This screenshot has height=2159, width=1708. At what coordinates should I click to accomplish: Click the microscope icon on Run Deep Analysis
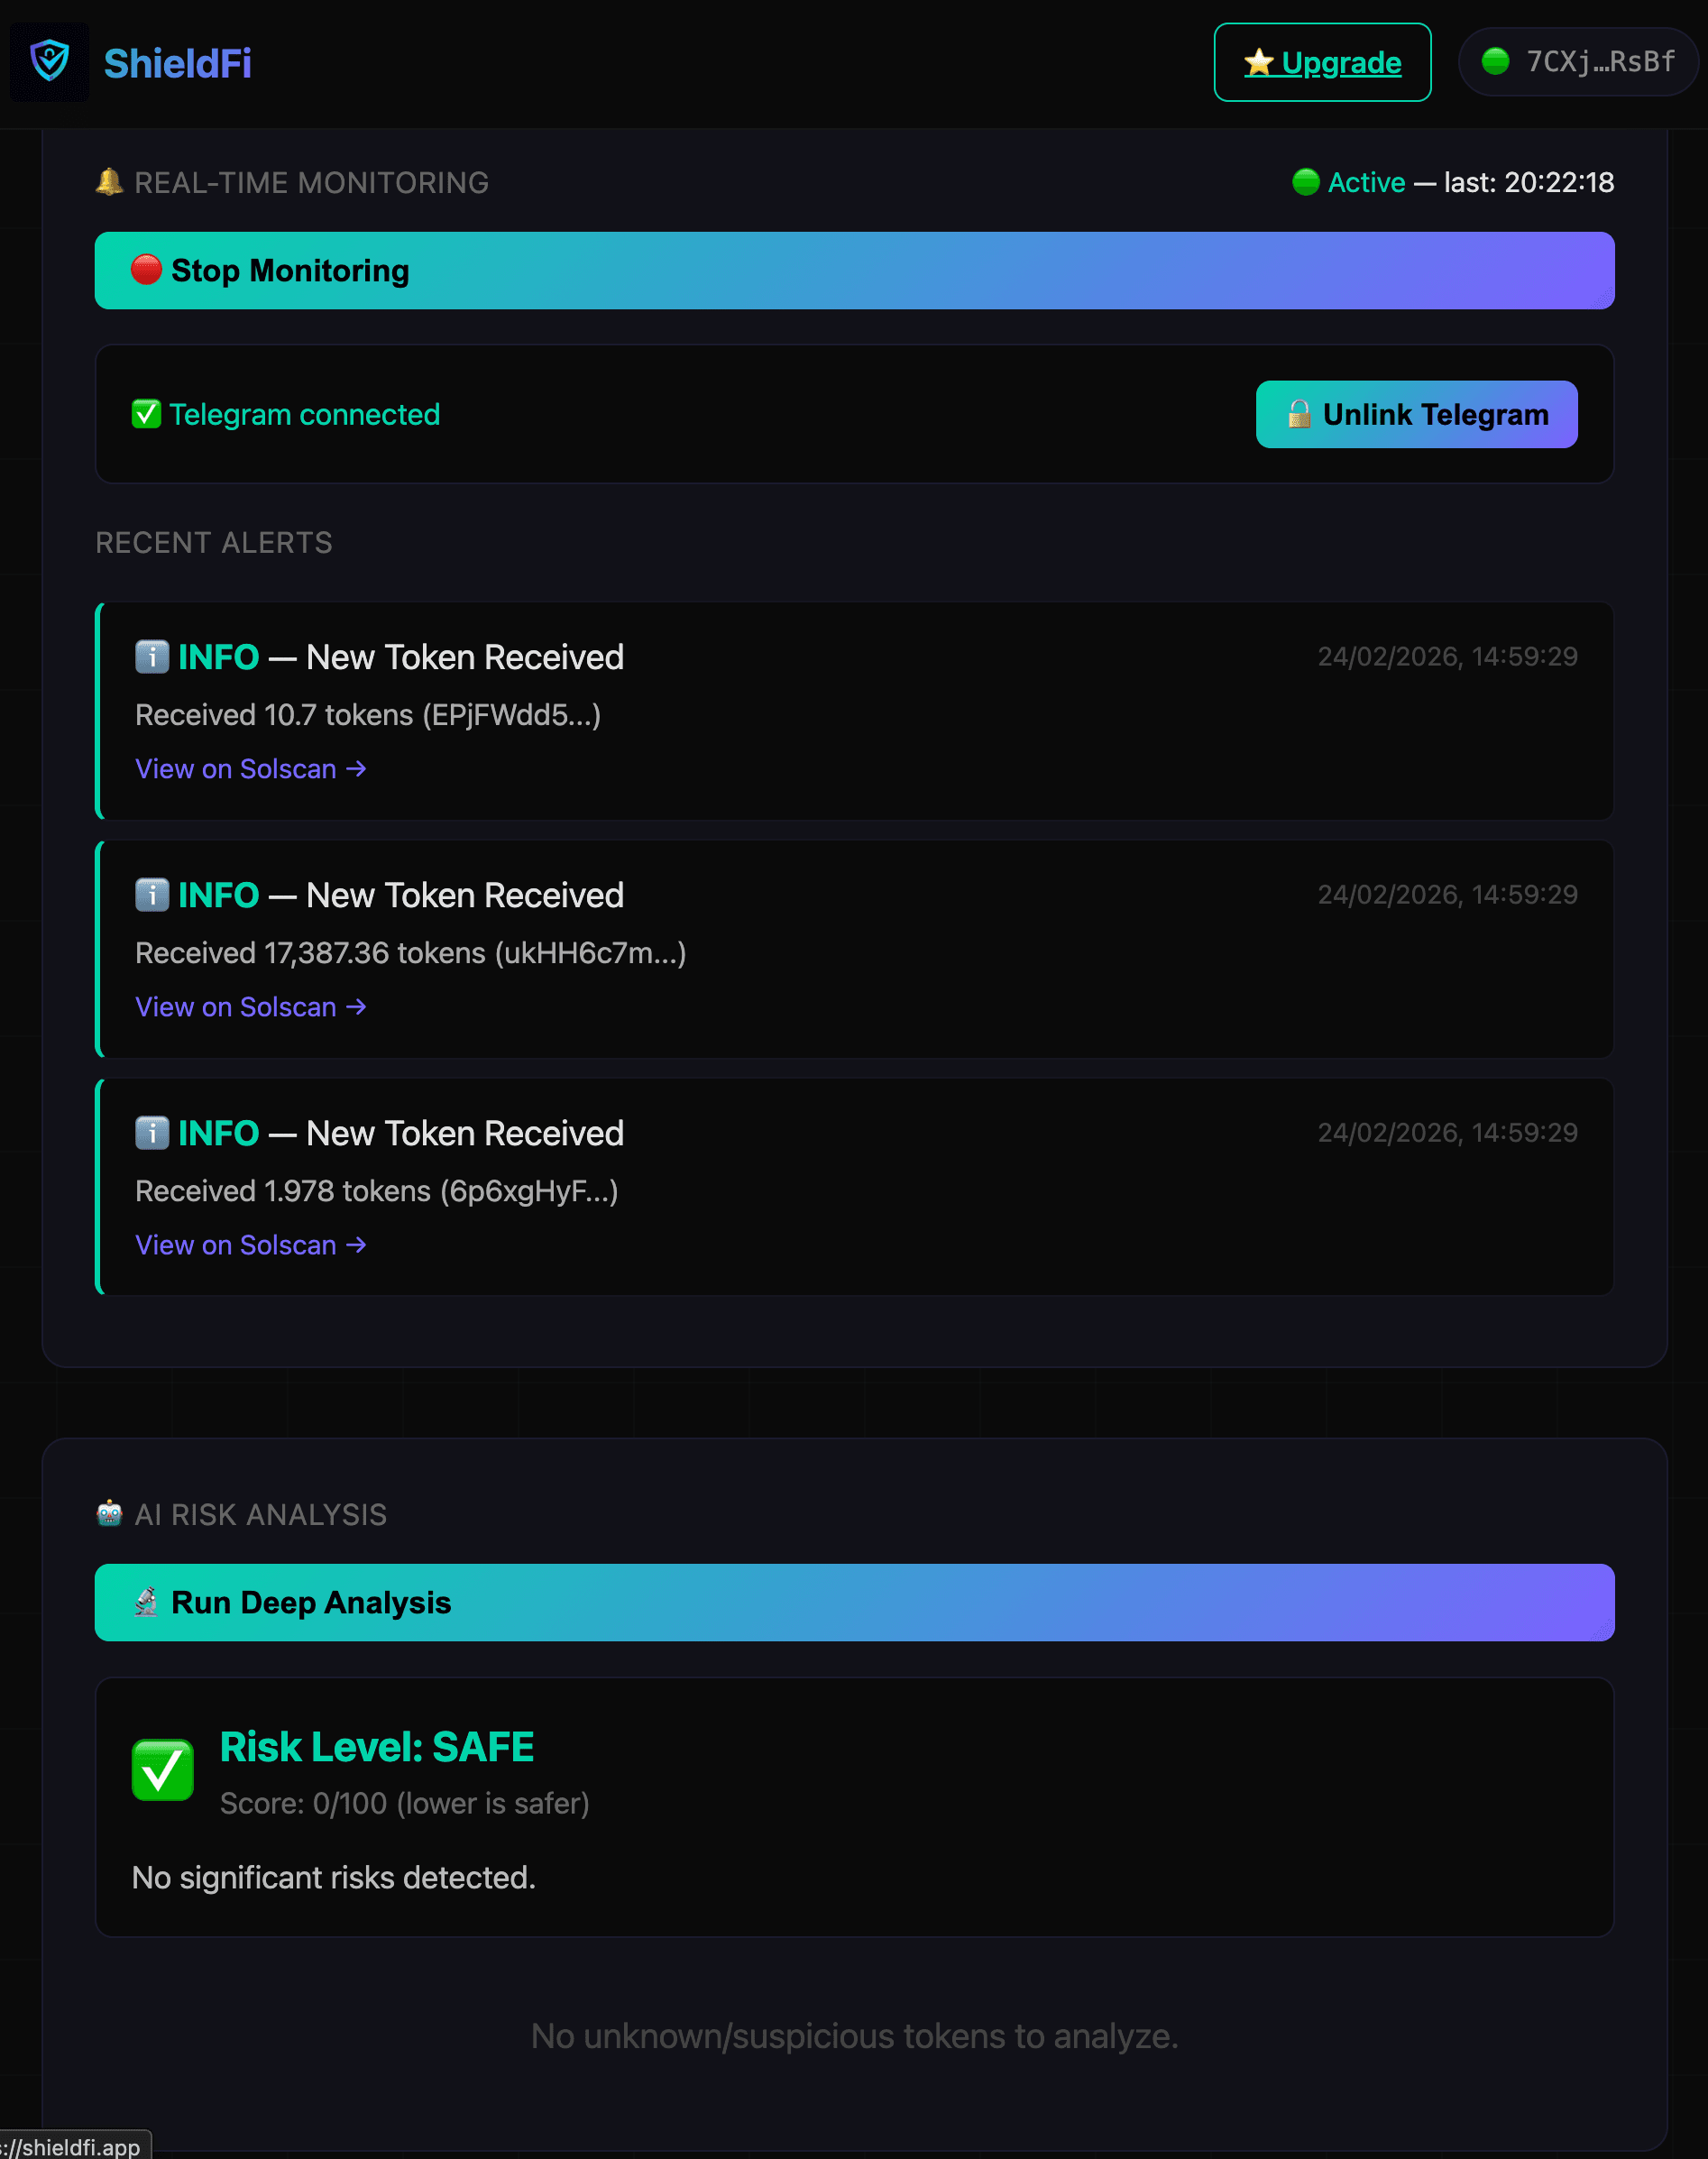click(146, 1601)
